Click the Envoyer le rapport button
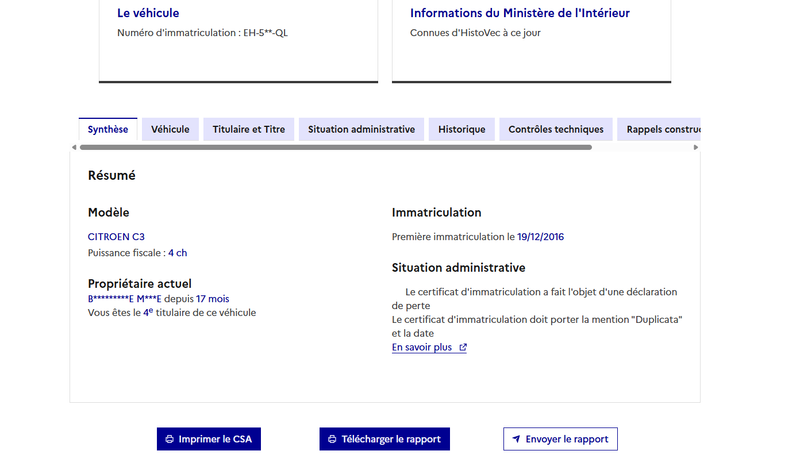 560,439
